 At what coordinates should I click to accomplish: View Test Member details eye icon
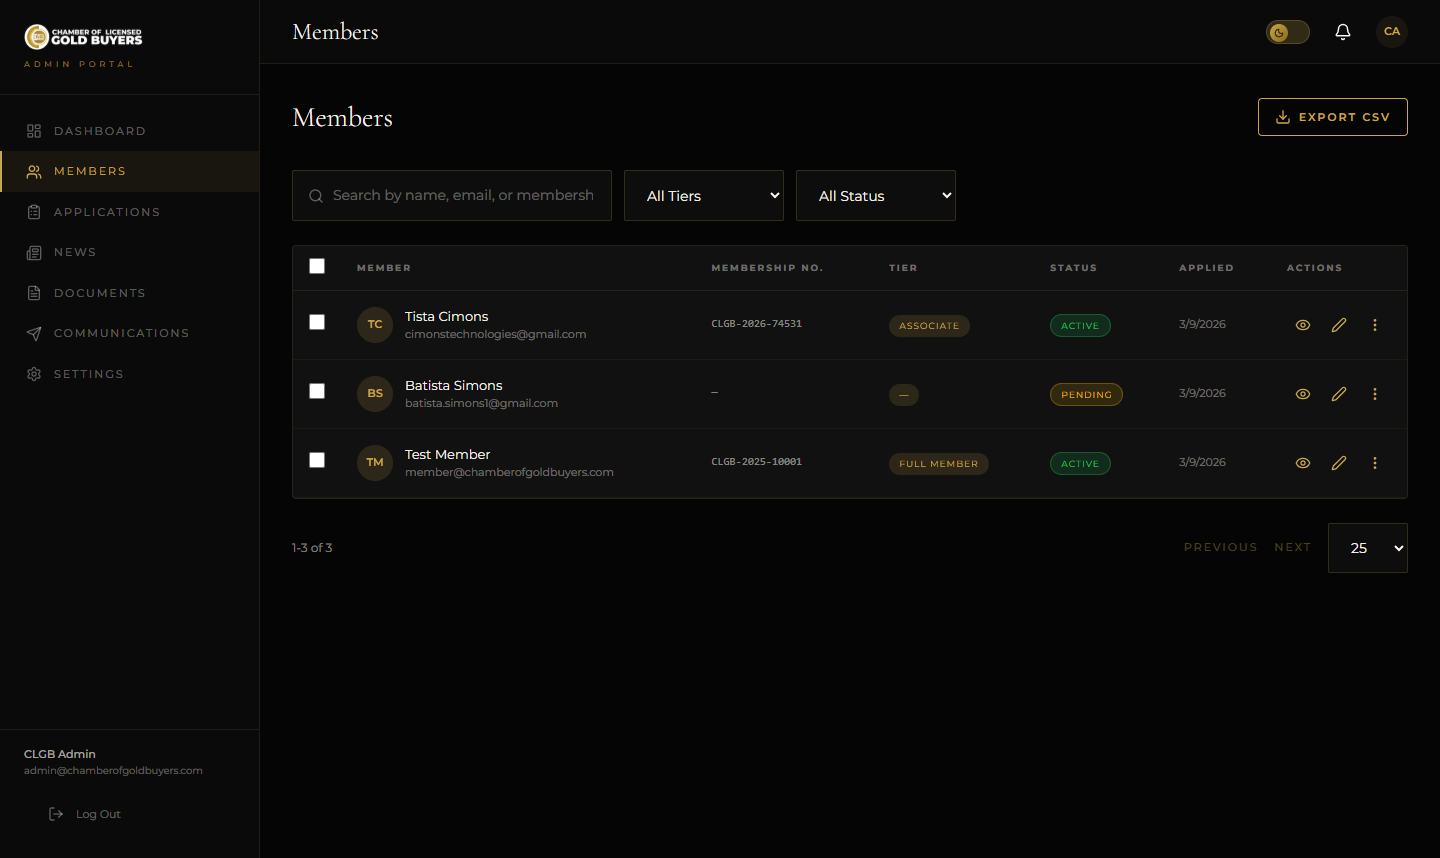(1302, 463)
